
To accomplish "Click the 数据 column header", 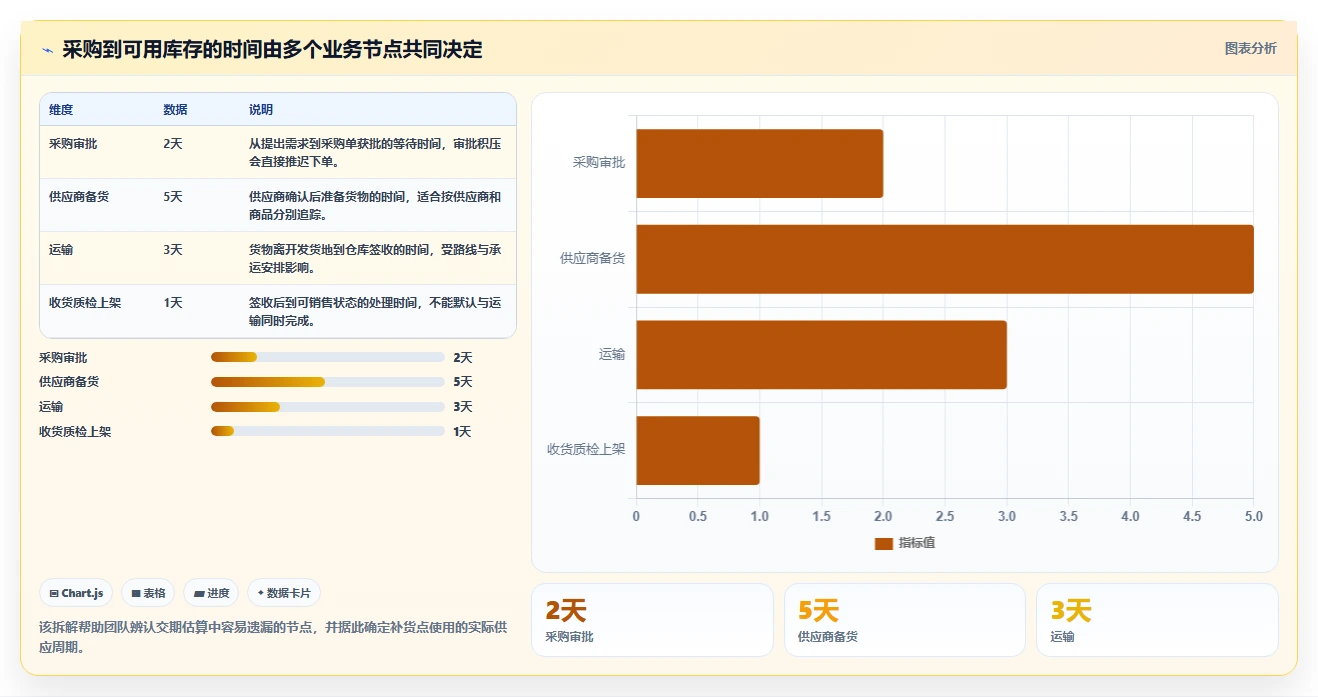I will 175,110.
